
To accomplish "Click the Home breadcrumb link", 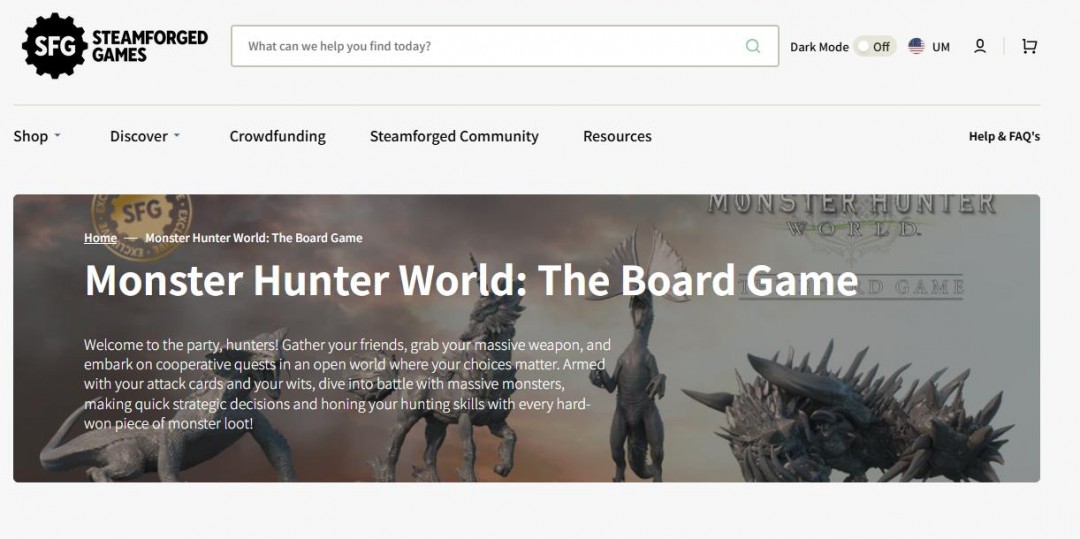I will click(101, 238).
